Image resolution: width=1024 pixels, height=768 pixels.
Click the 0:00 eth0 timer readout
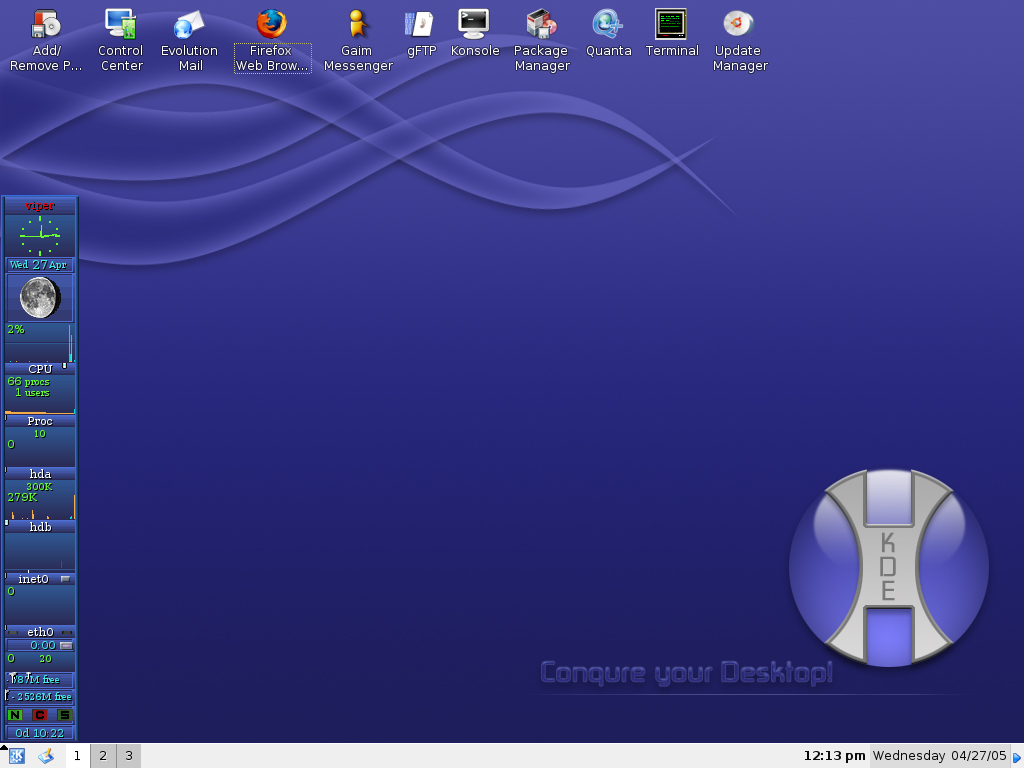point(43,645)
